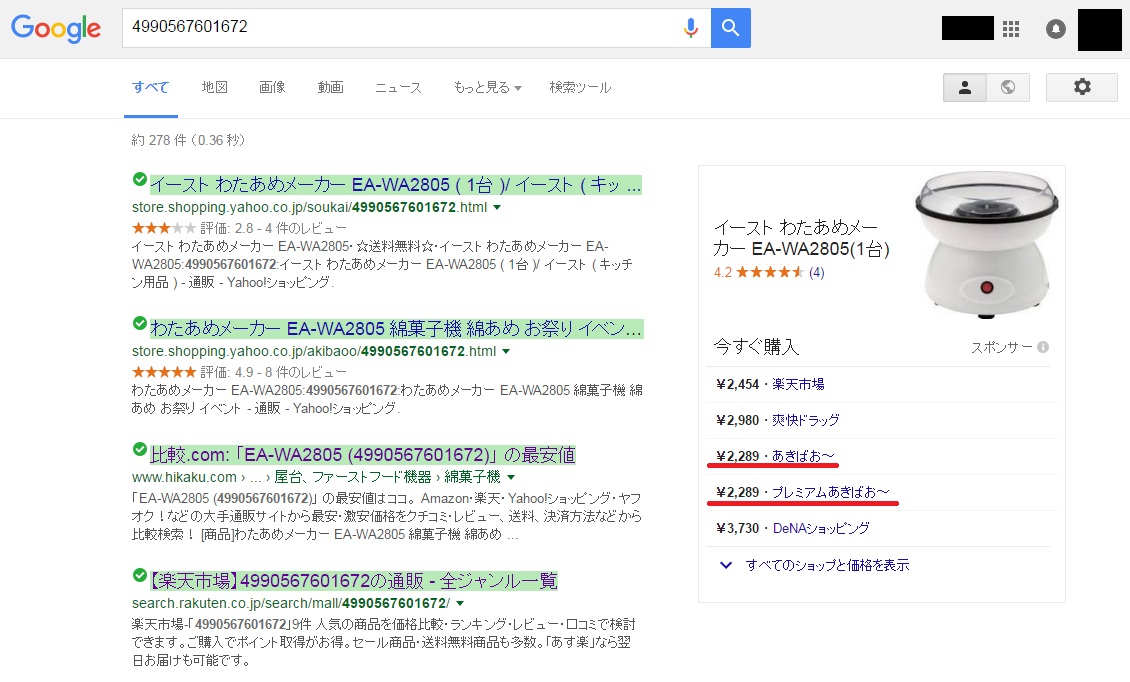1130x682 pixels.
Task: Open result イースト わたあめメーカー EA-WA2805 (1台)
Action: point(396,185)
